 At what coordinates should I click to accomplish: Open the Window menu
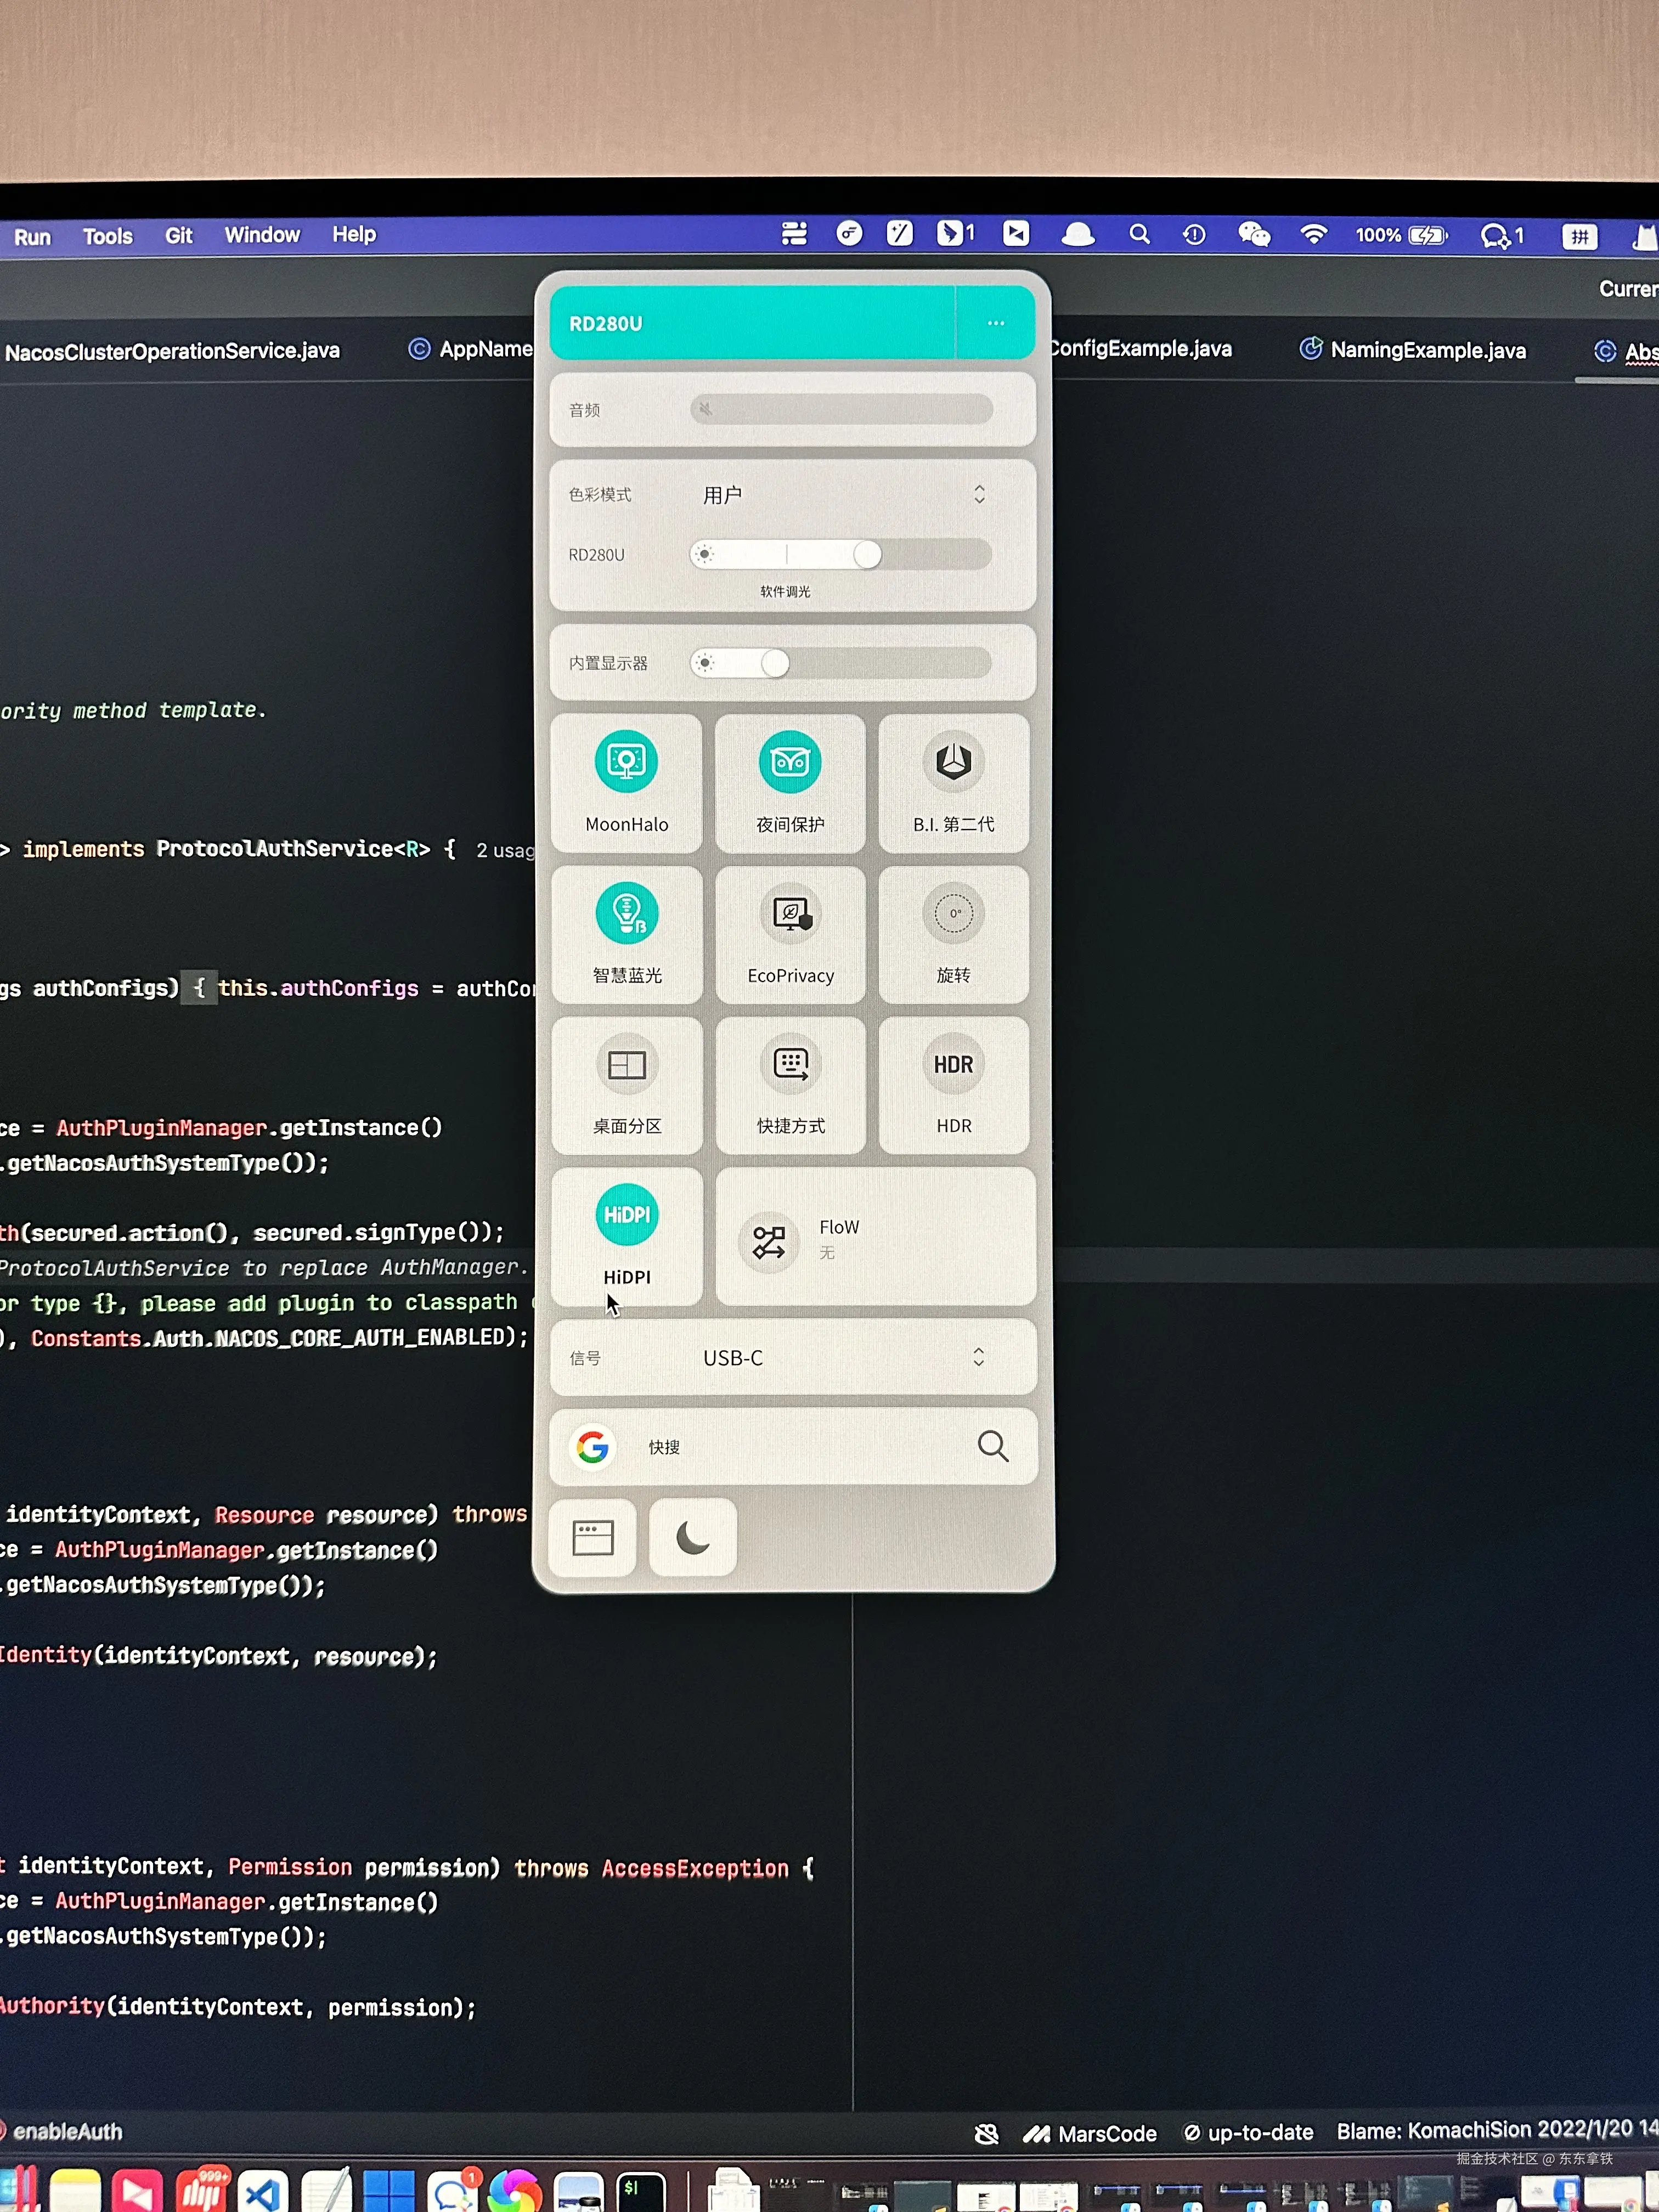pos(261,235)
